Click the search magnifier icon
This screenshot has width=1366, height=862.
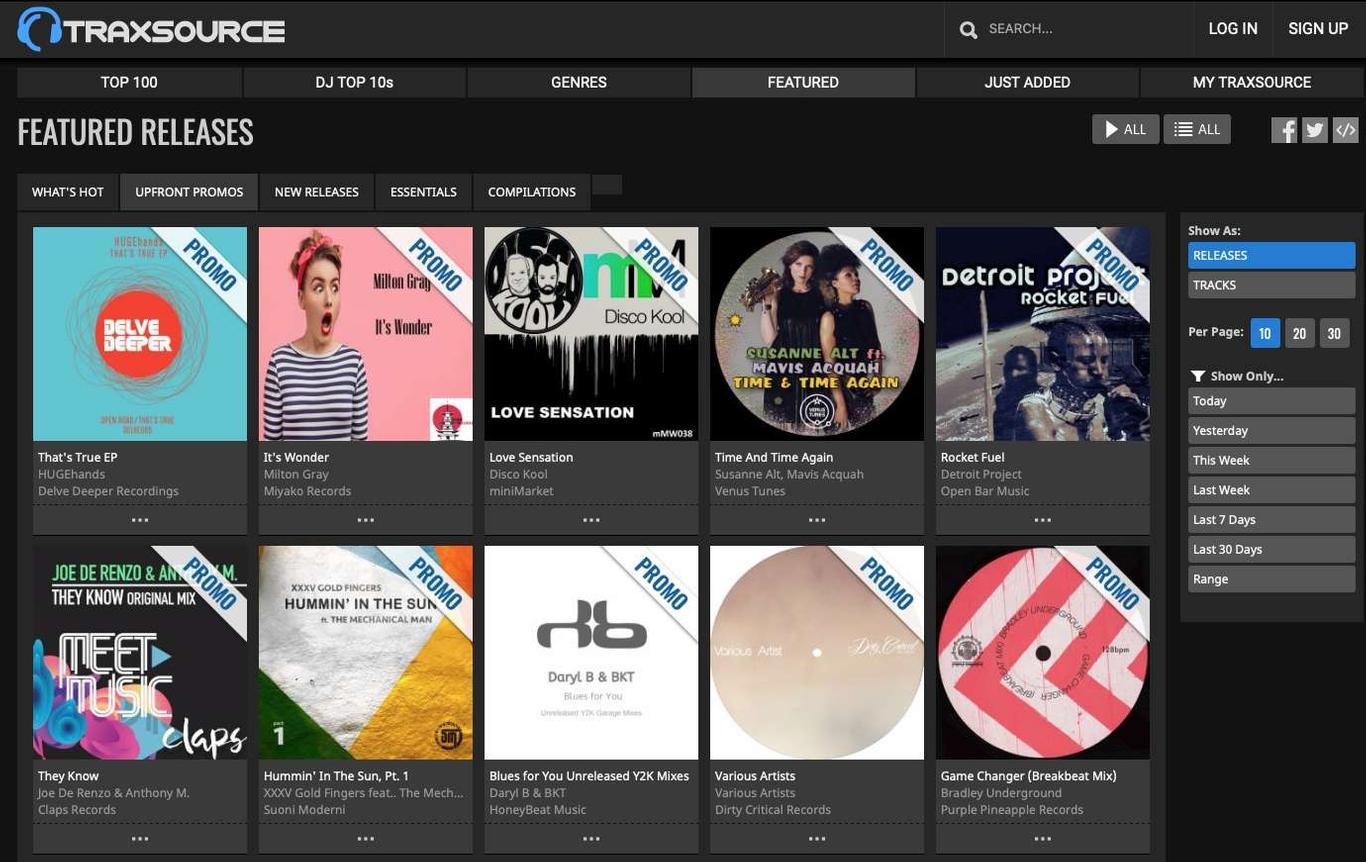(968, 29)
